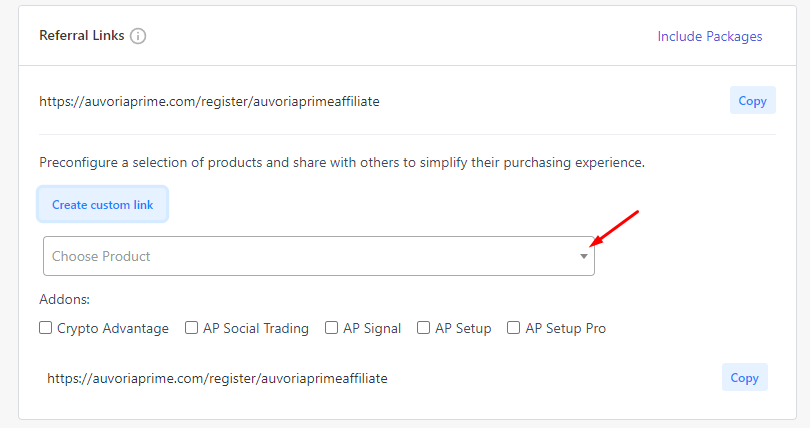Click the Addons label

tap(65, 299)
